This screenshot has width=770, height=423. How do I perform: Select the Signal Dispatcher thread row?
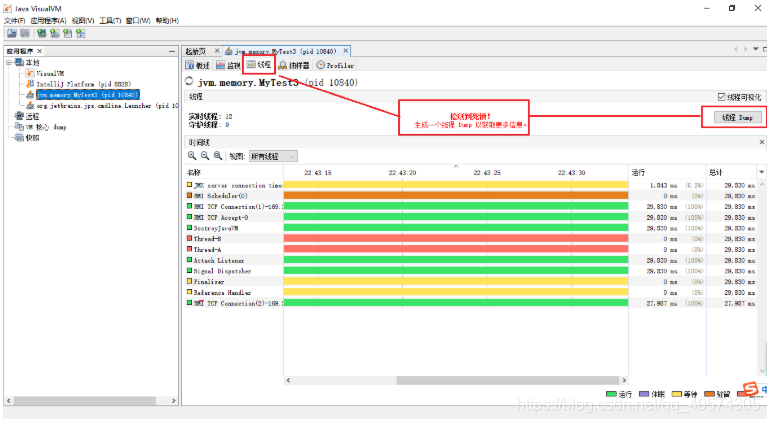[x=471, y=271]
